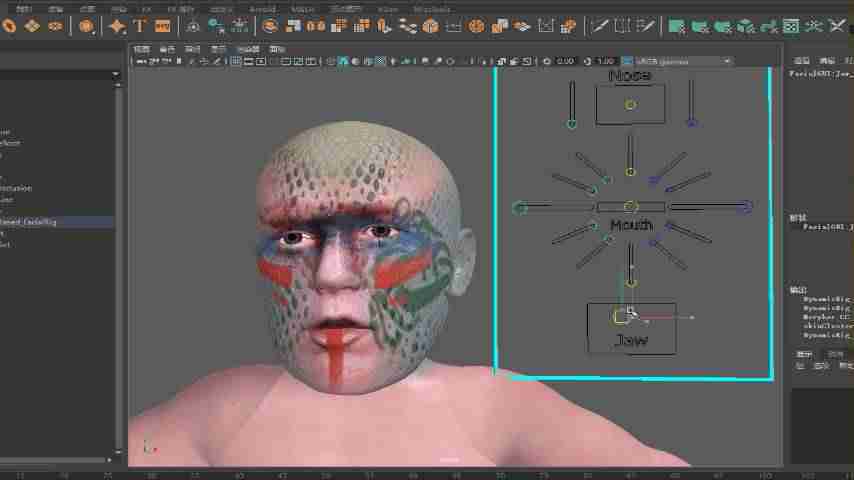This screenshot has height=480, width=854.
Task: Switch to the first tab of the right-side panel
Action: click(x=801, y=60)
